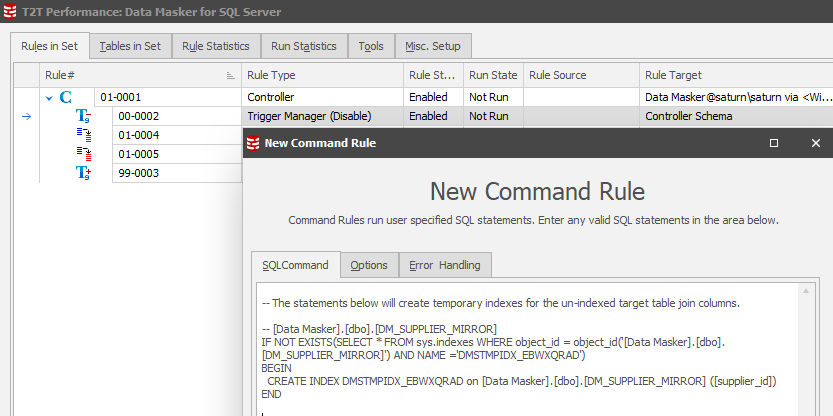Screen dimensions: 833x416
Task: Open the Rule Statistics tab
Action: (x=215, y=46)
